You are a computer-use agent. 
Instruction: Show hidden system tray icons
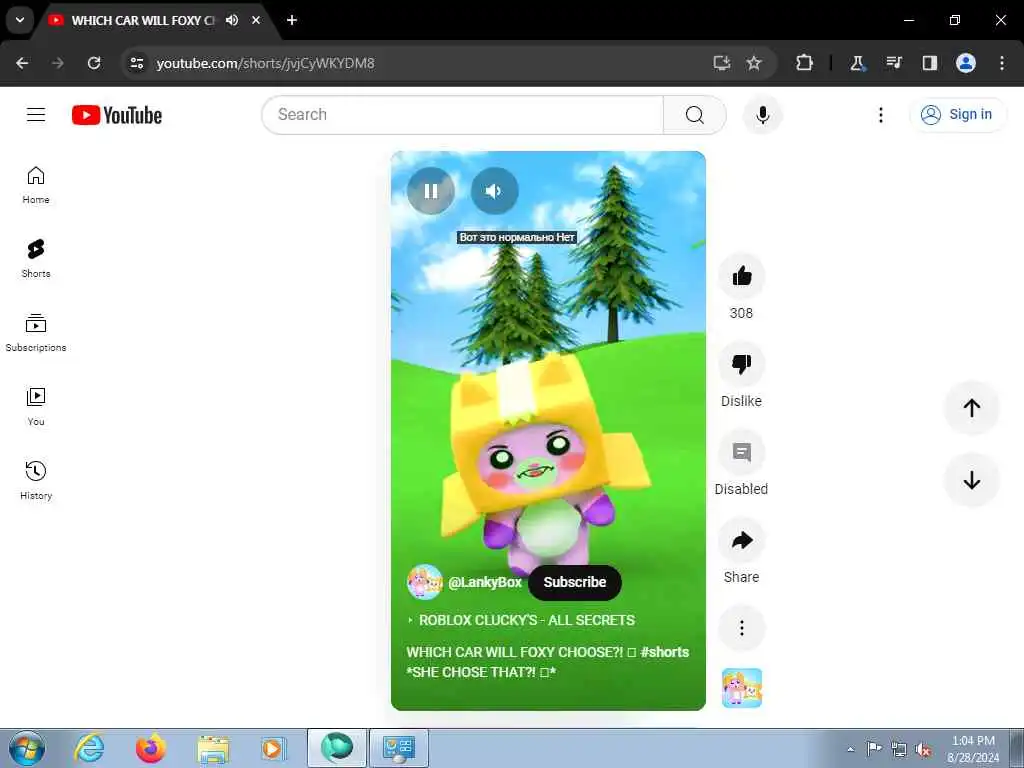pos(850,749)
